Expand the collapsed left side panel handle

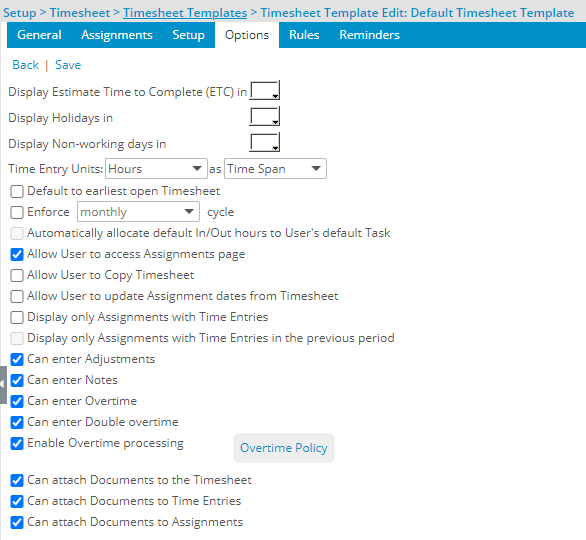click(3, 385)
